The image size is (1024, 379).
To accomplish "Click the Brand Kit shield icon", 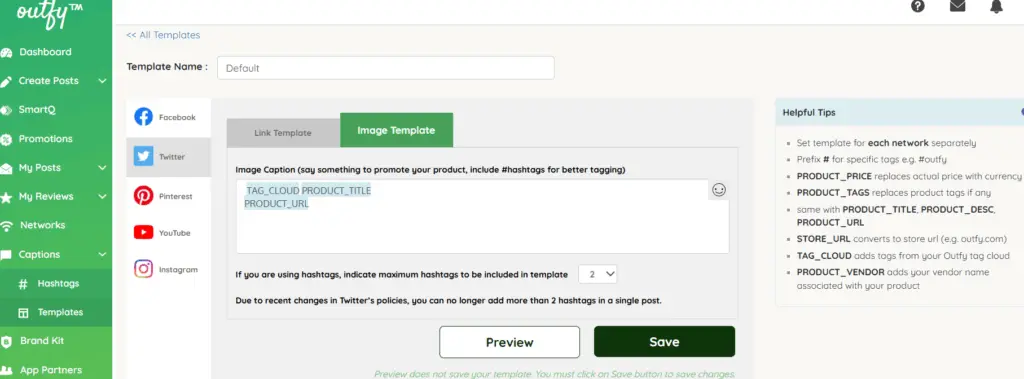I will [7, 341].
